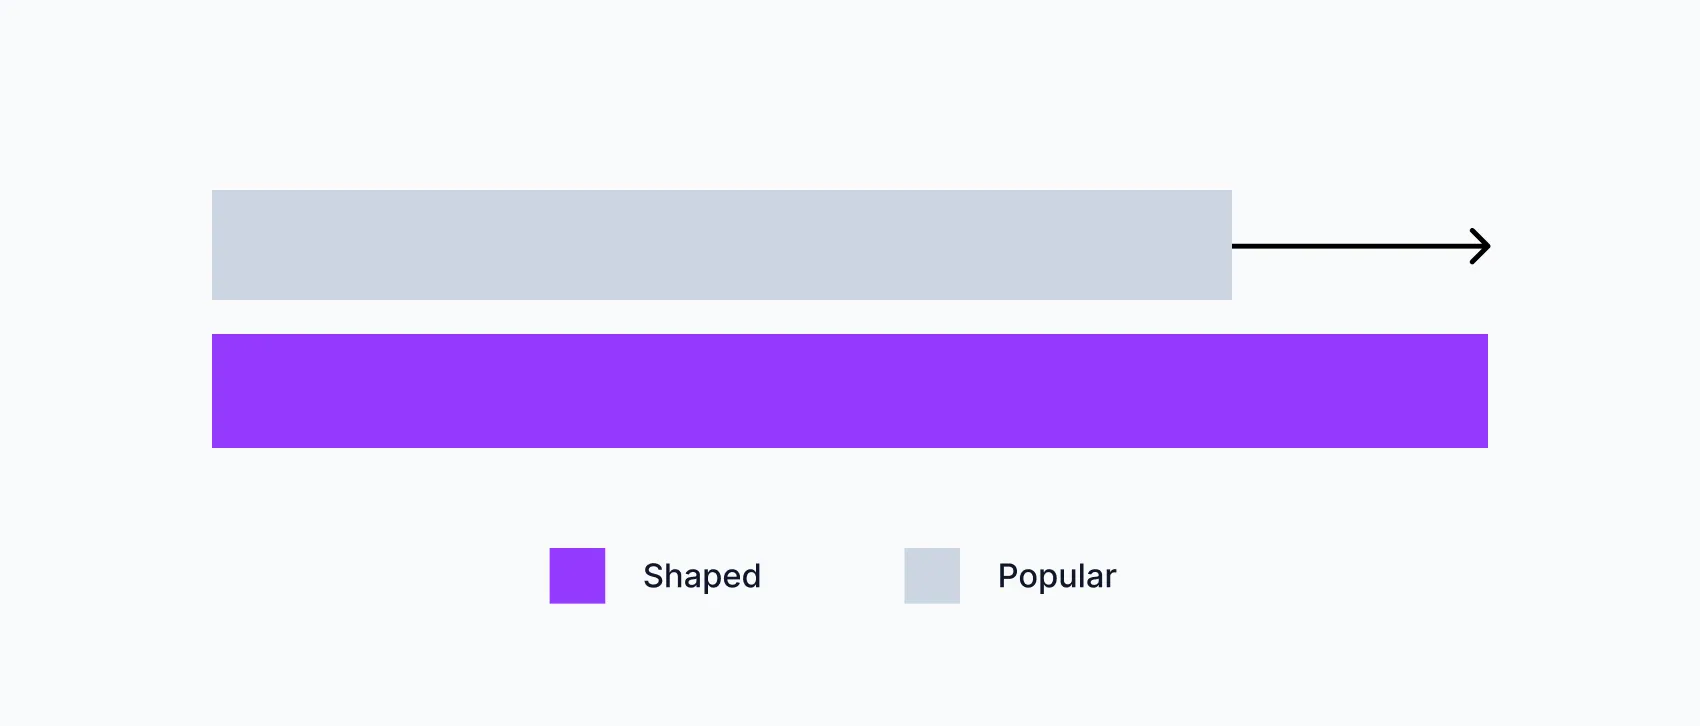Click the Popular legend label text
The image size is (1700, 726).
click(1057, 576)
